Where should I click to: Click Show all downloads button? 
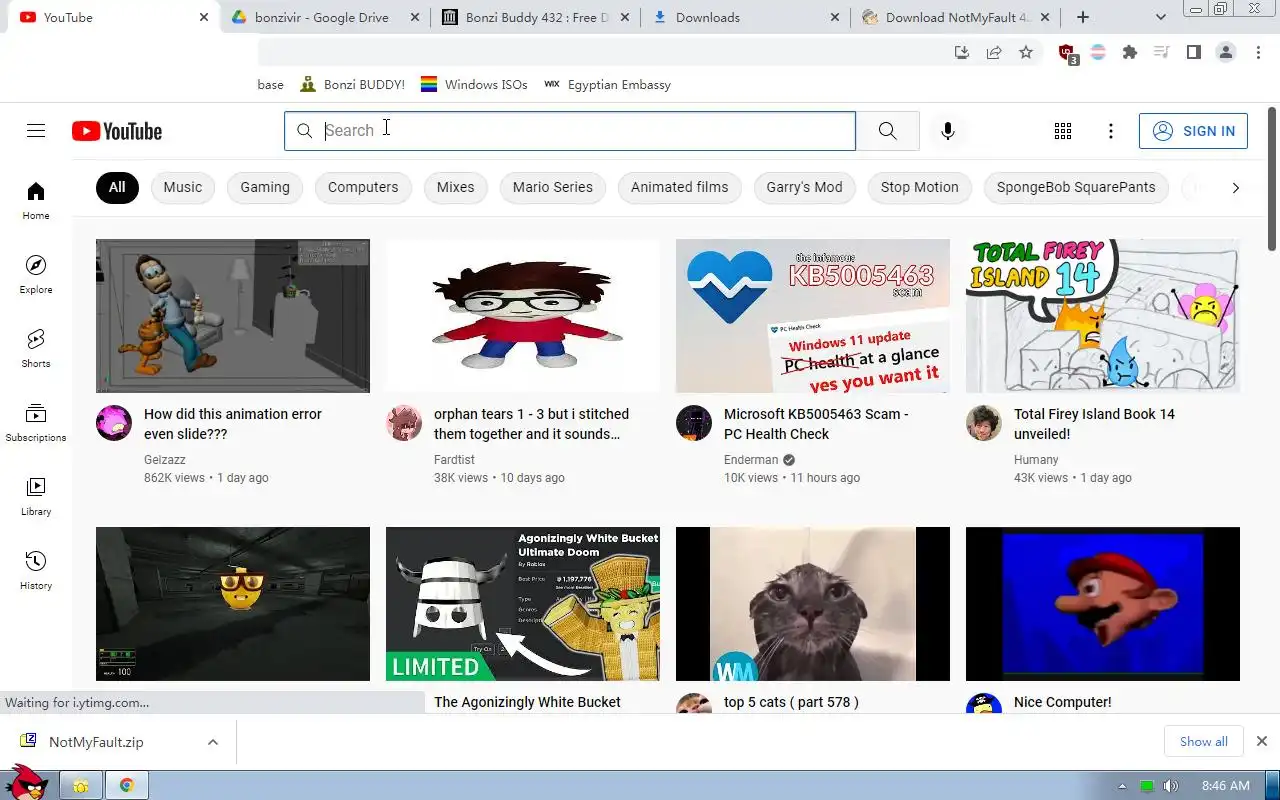pyautogui.click(x=1204, y=742)
